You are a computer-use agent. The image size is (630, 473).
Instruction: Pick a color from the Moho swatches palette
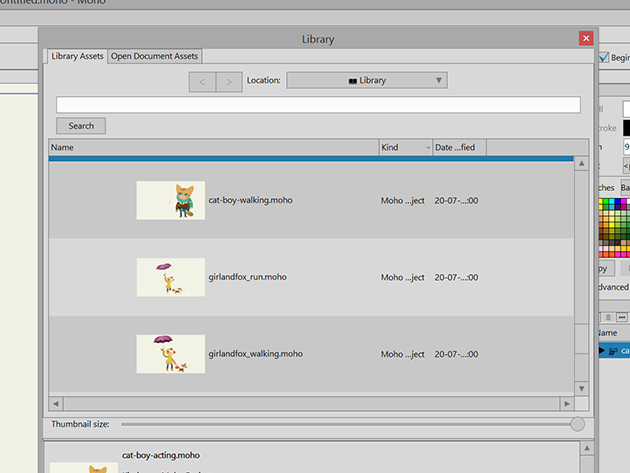[614, 227]
